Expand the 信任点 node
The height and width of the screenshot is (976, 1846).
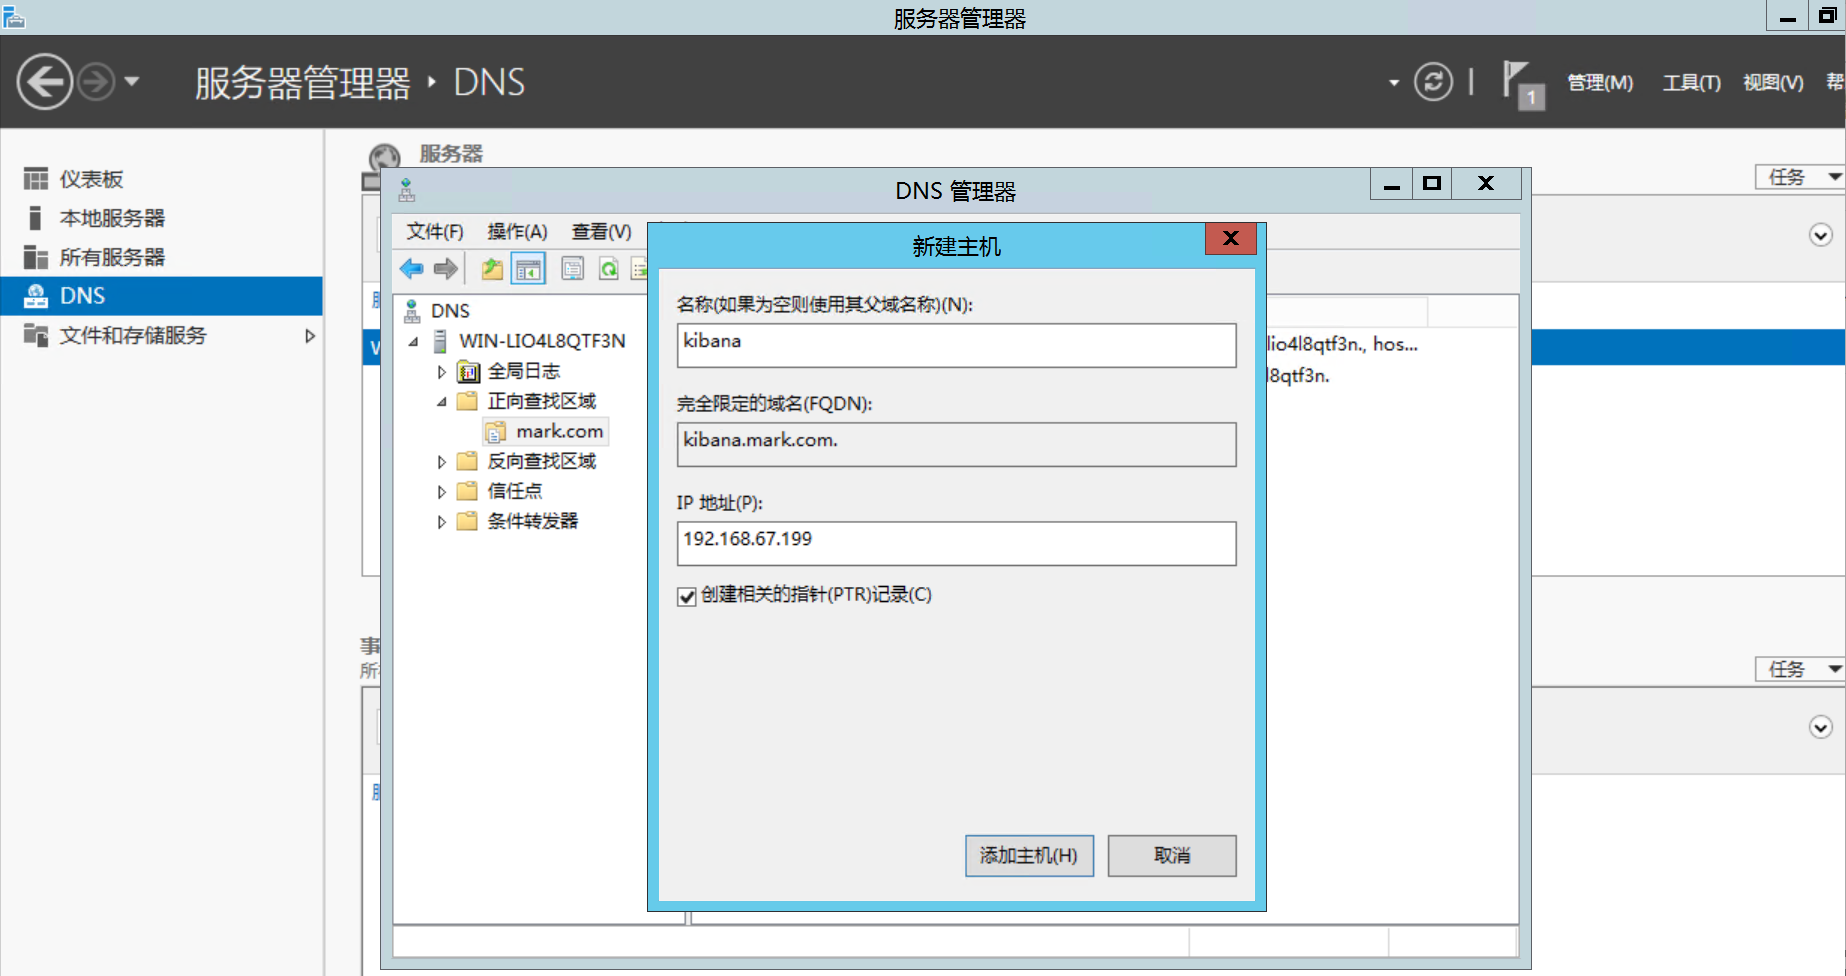[x=441, y=492]
